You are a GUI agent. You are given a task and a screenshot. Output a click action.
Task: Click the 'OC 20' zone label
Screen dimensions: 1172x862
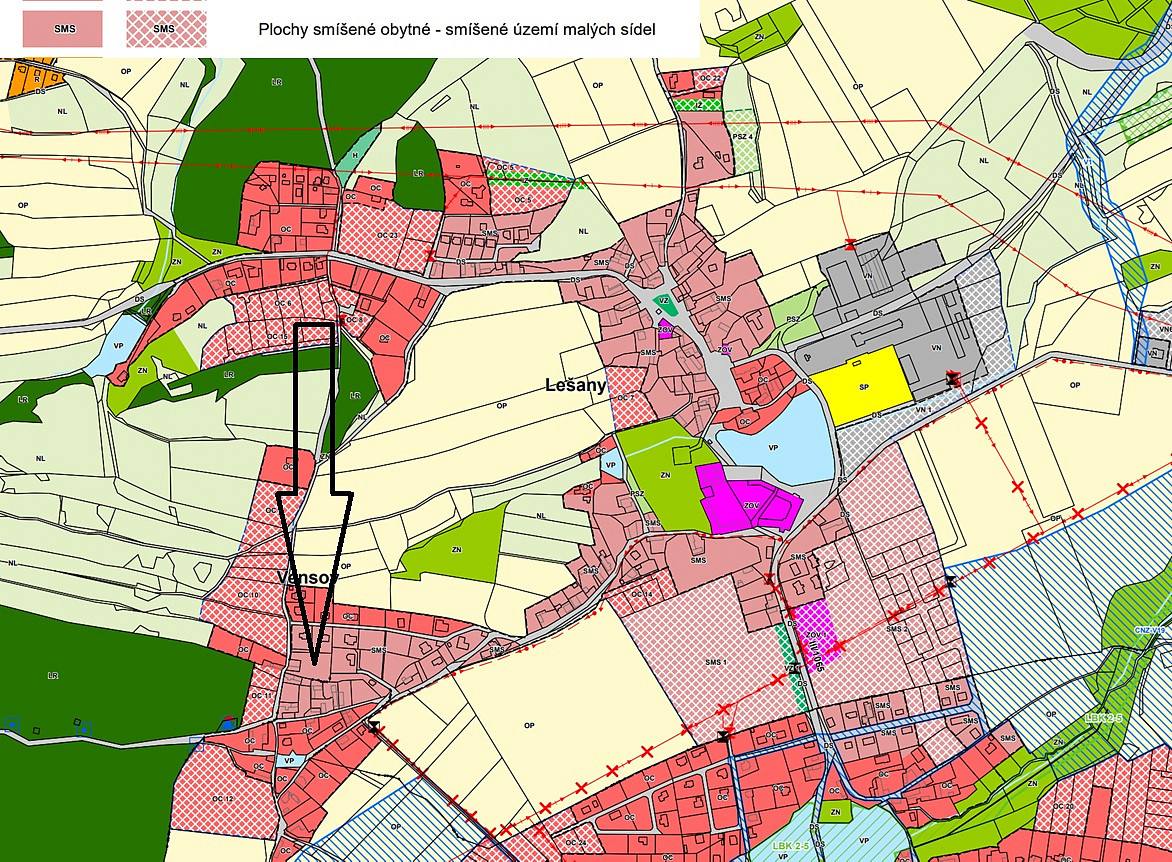1064,807
